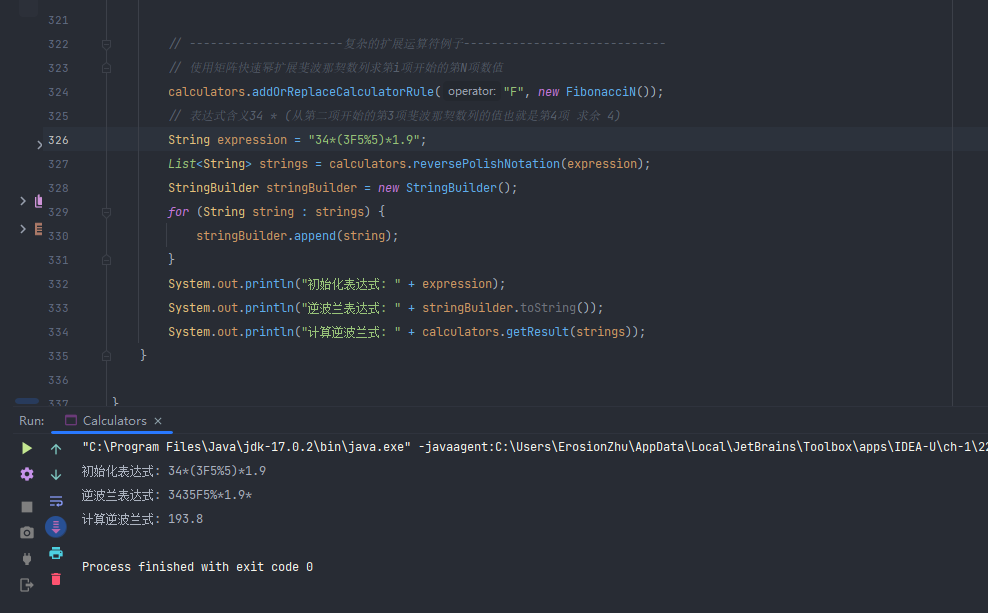
Task: Click the down arrow in console toolbar
Action: (56, 474)
